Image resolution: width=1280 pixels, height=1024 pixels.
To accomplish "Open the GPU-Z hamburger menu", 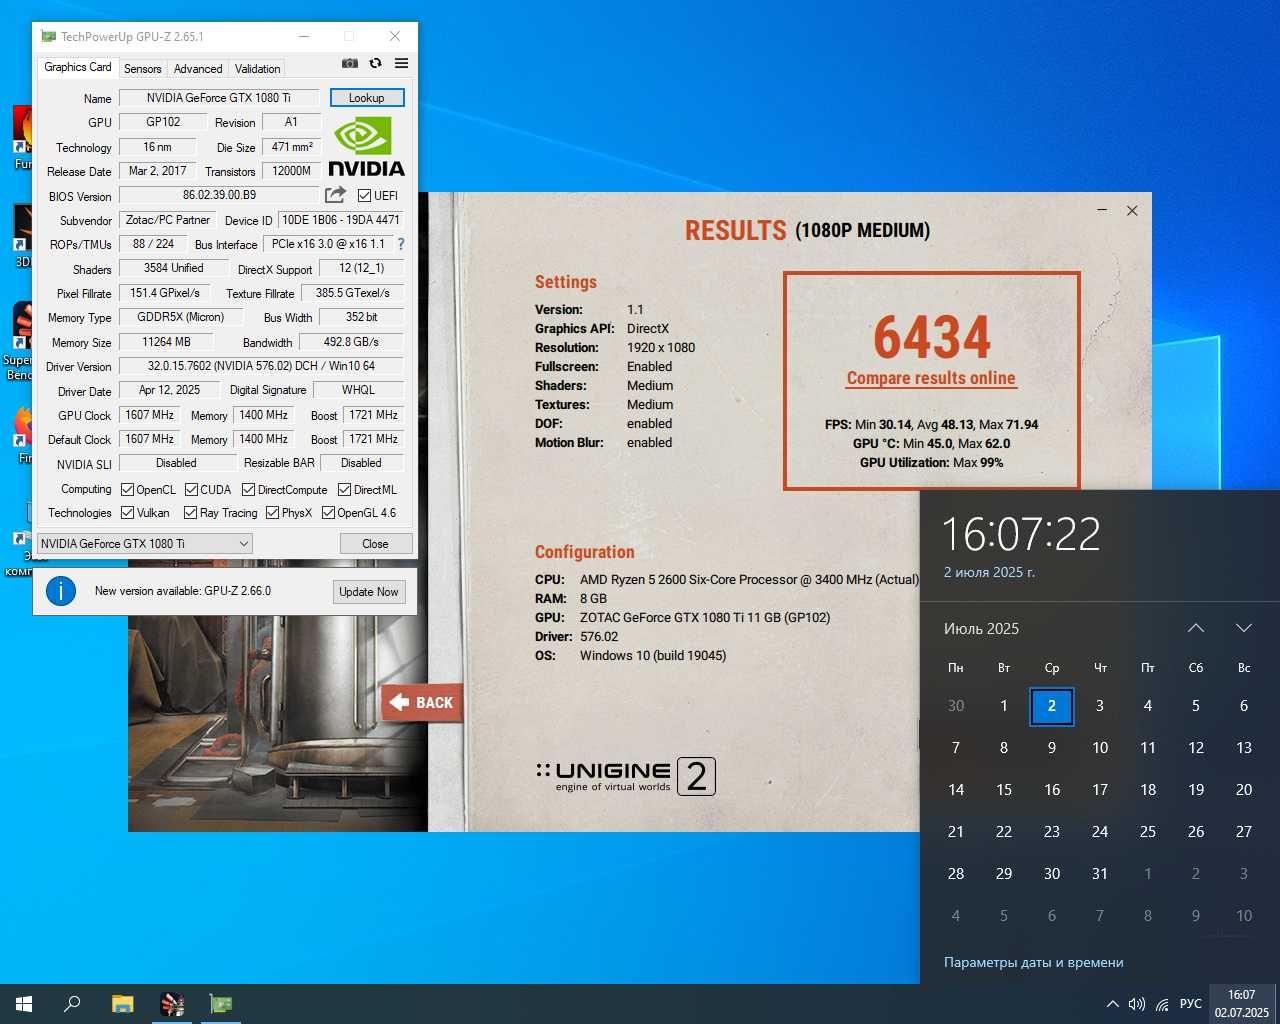I will pyautogui.click(x=401, y=63).
